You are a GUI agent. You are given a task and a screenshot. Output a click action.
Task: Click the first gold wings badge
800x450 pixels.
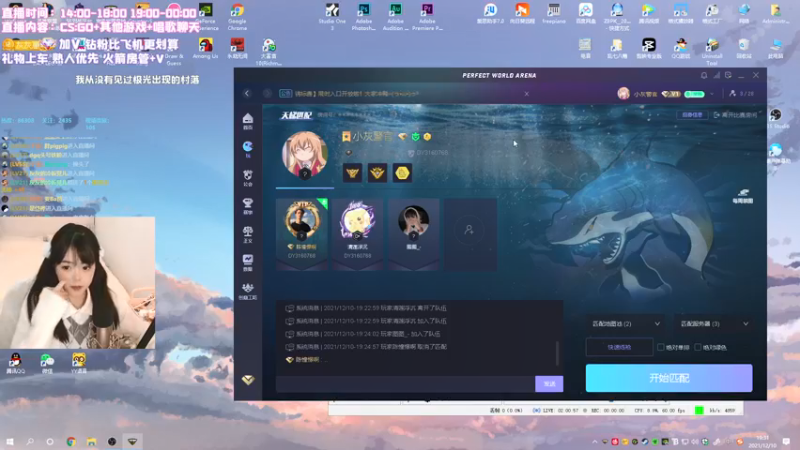[353, 173]
